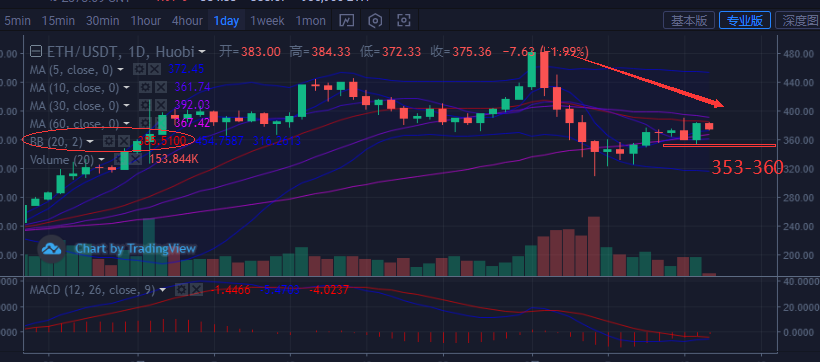Click the TradingView cloud logo
Image resolution: width=820 pixels, height=362 pixels.
[x=52, y=248]
